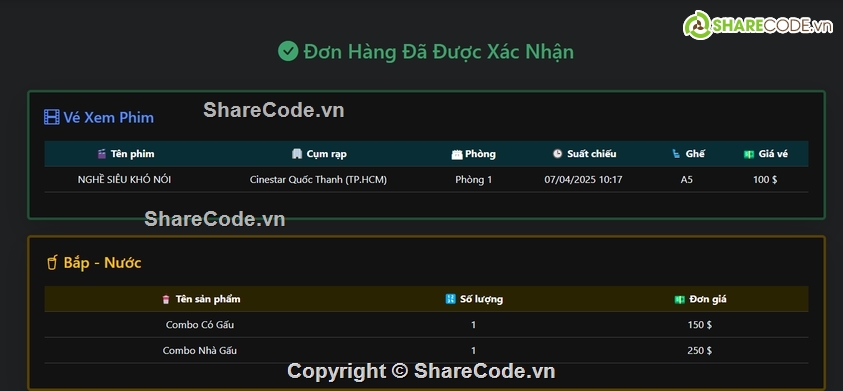843x391 pixels.
Task: Click the quantity 1 in Combo Có Gấu row
Action: 473,325
